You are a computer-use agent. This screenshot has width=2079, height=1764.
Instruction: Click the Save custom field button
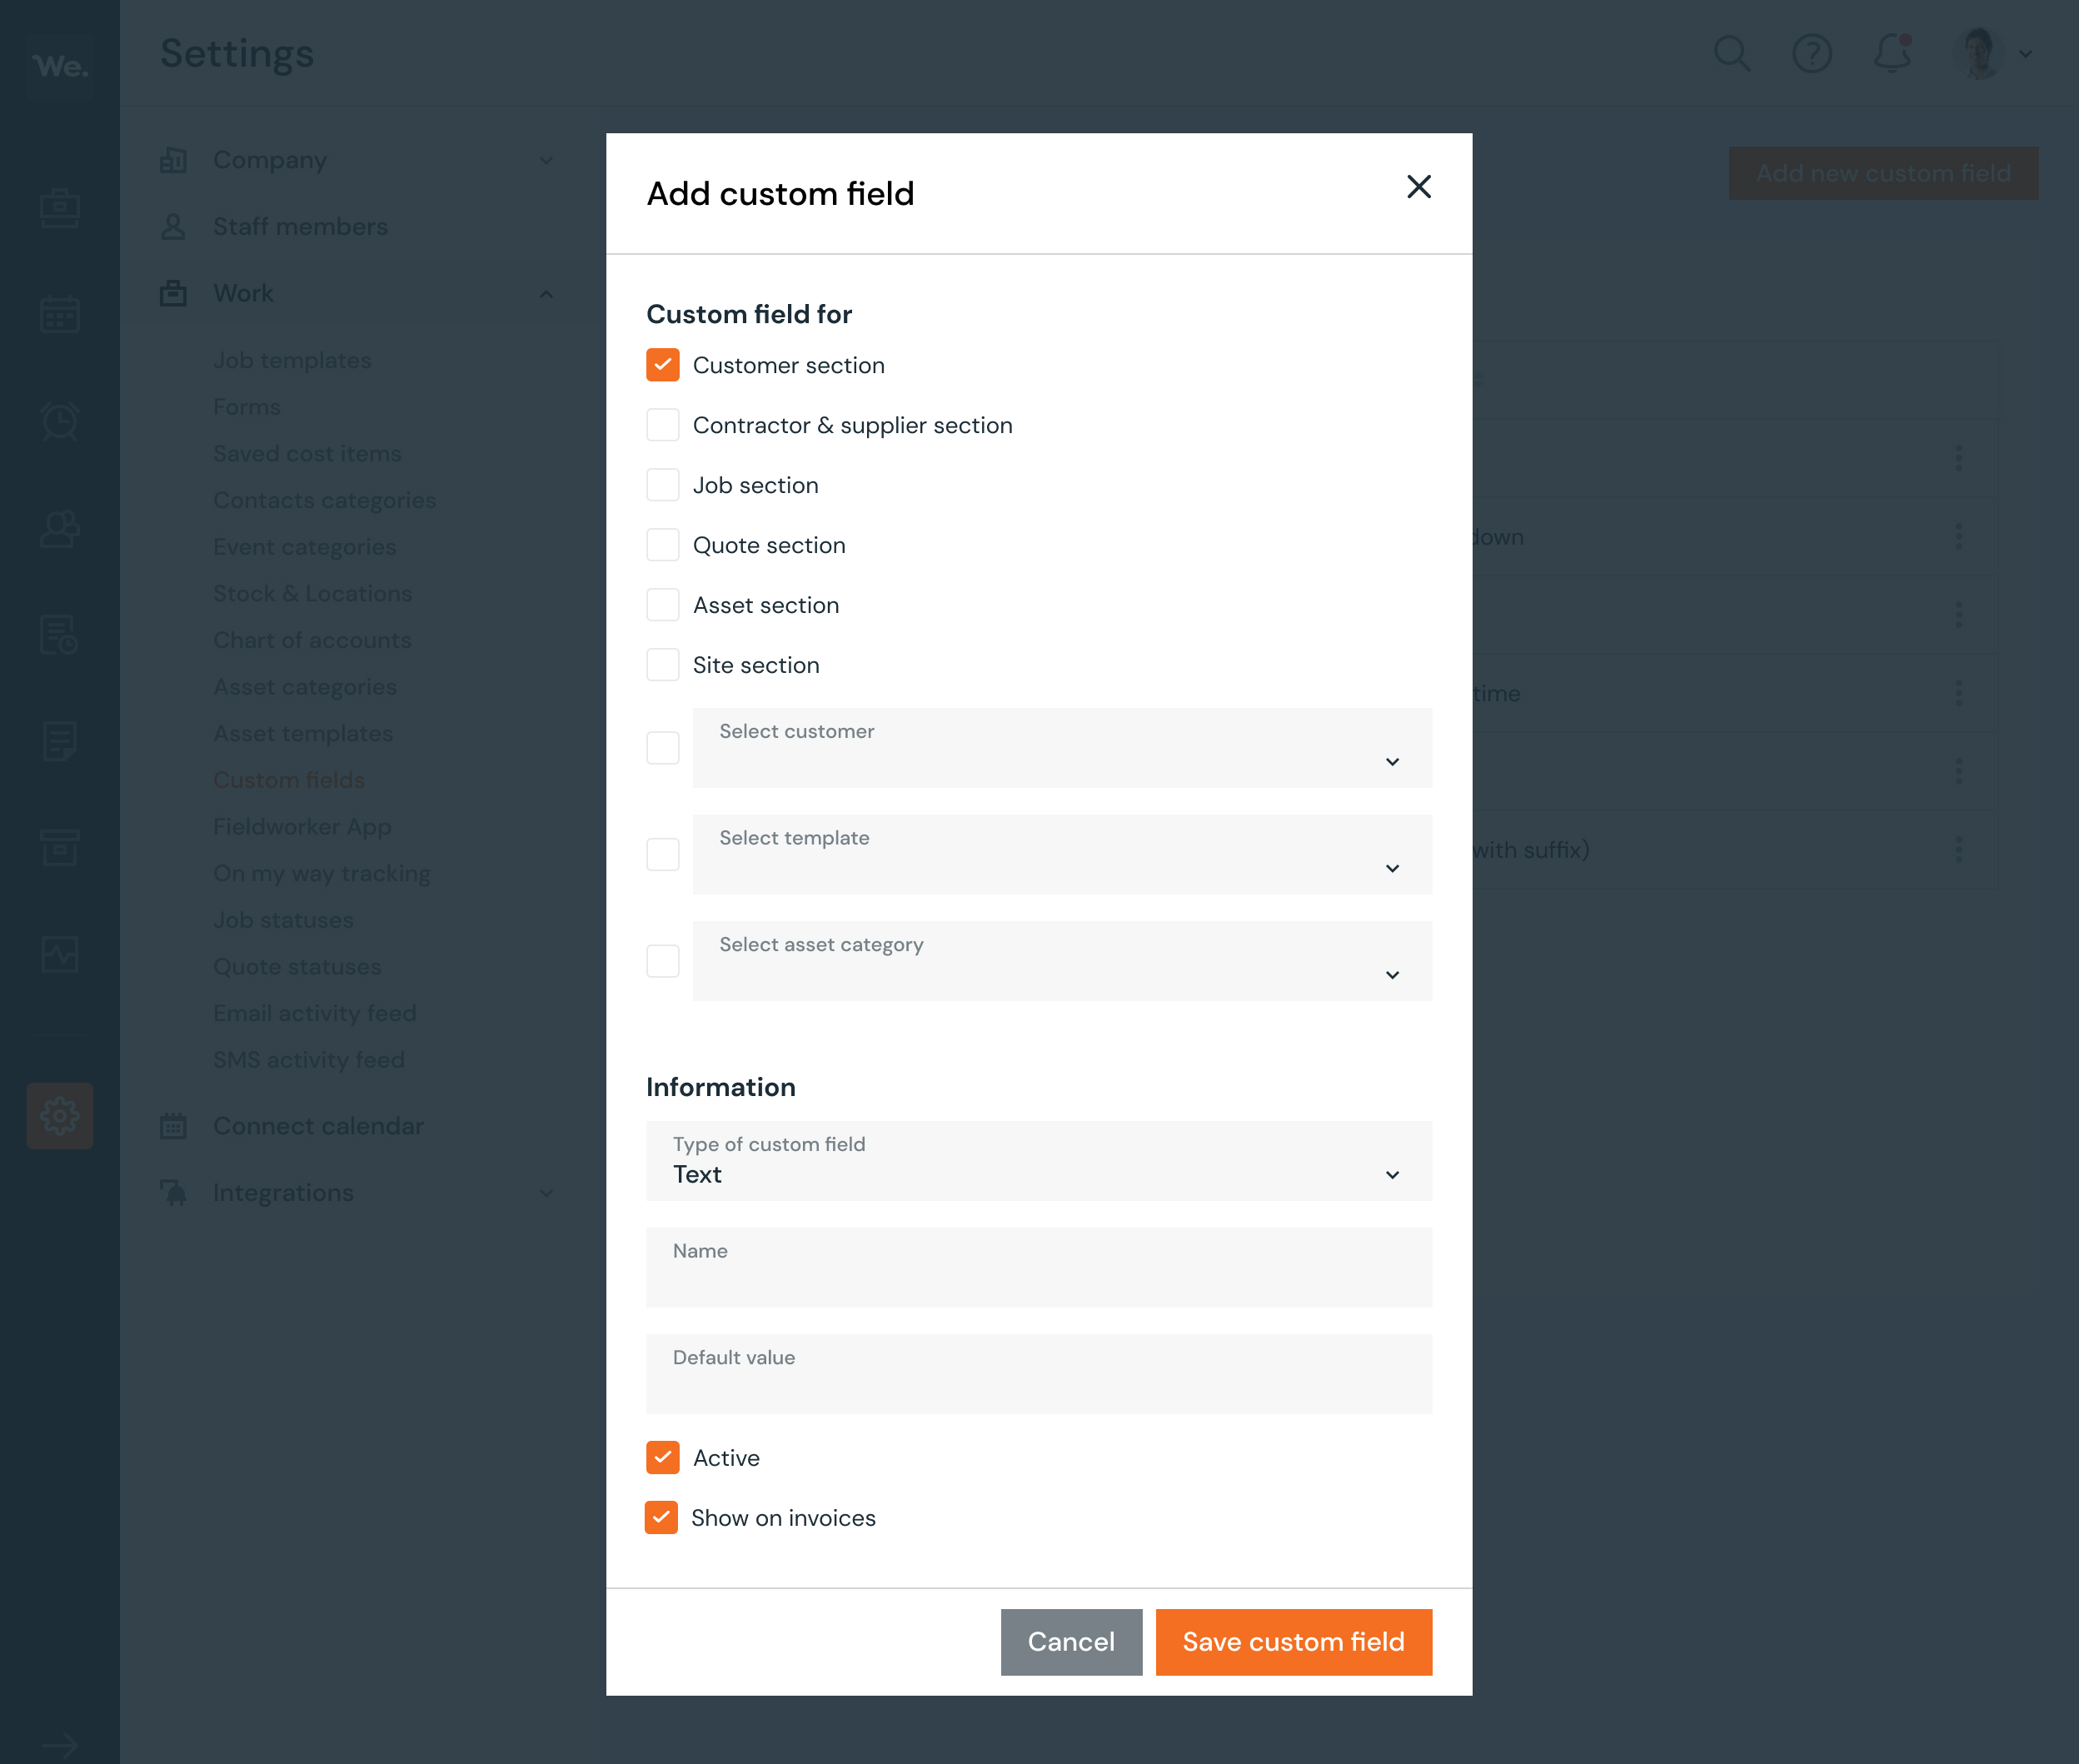point(1292,1642)
